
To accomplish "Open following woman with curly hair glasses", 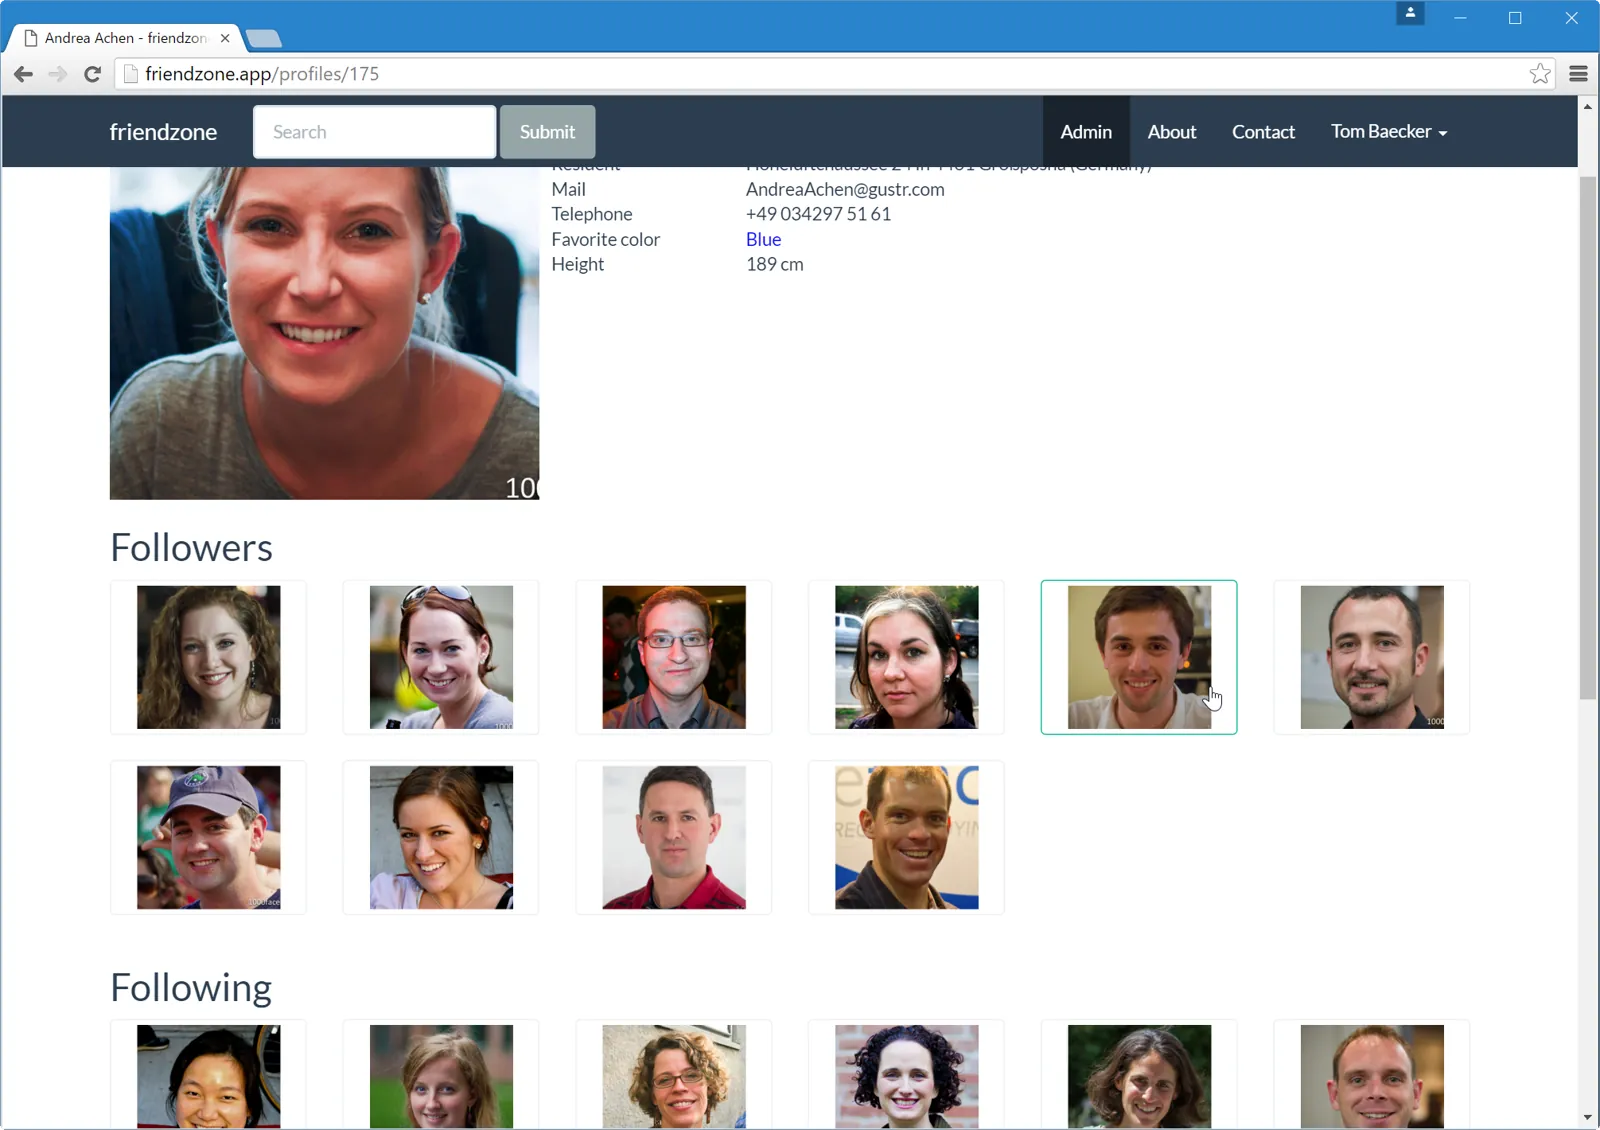I will (674, 1076).
